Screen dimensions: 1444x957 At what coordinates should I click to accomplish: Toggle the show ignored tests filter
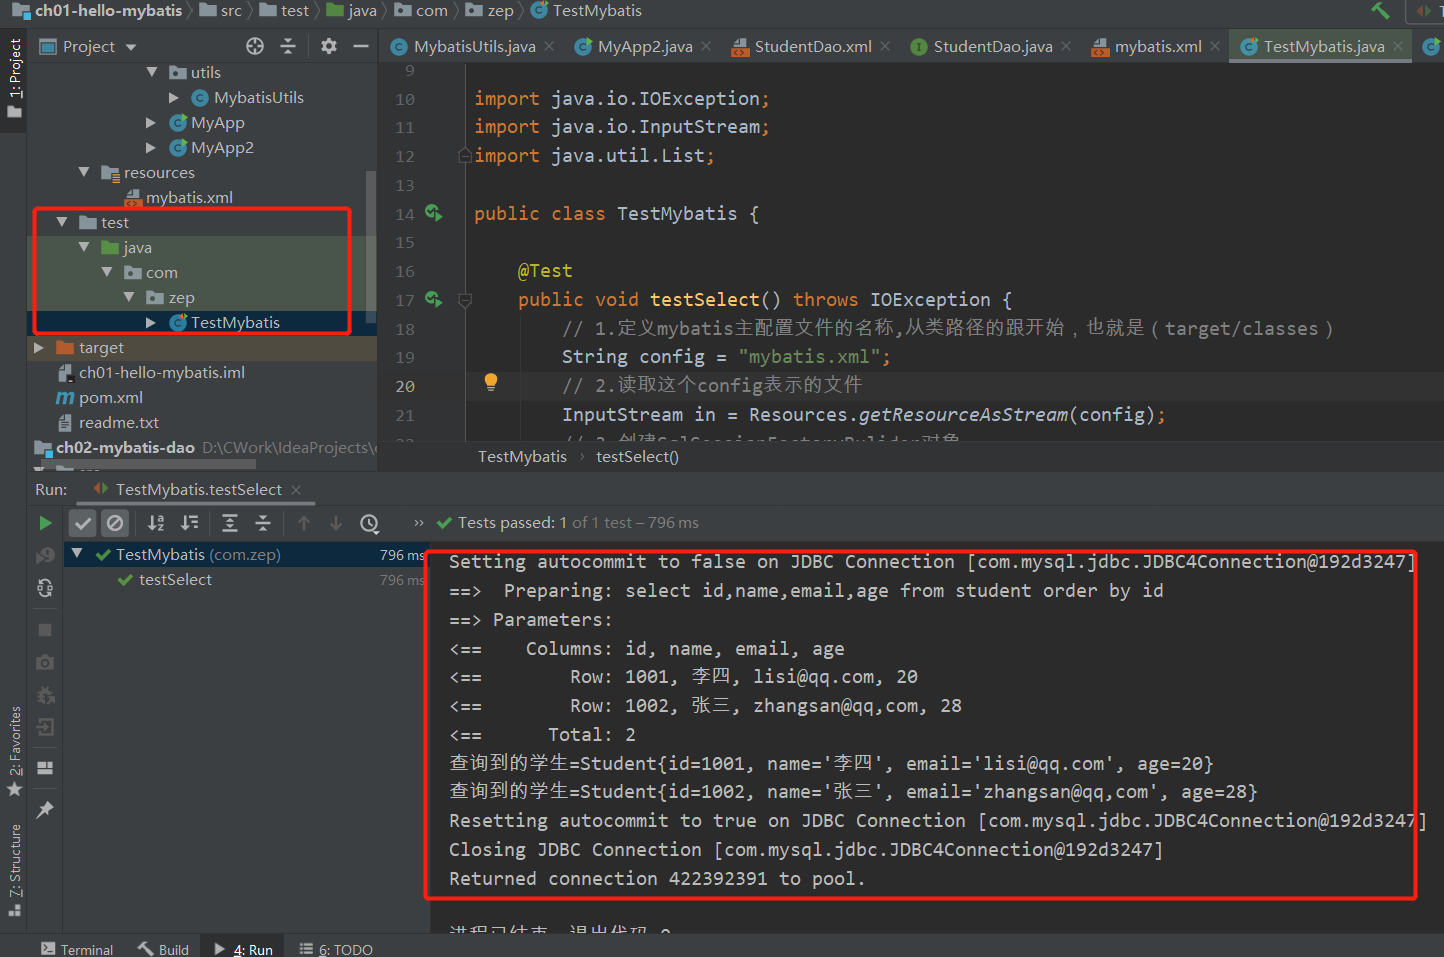click(x=115, y=522)
